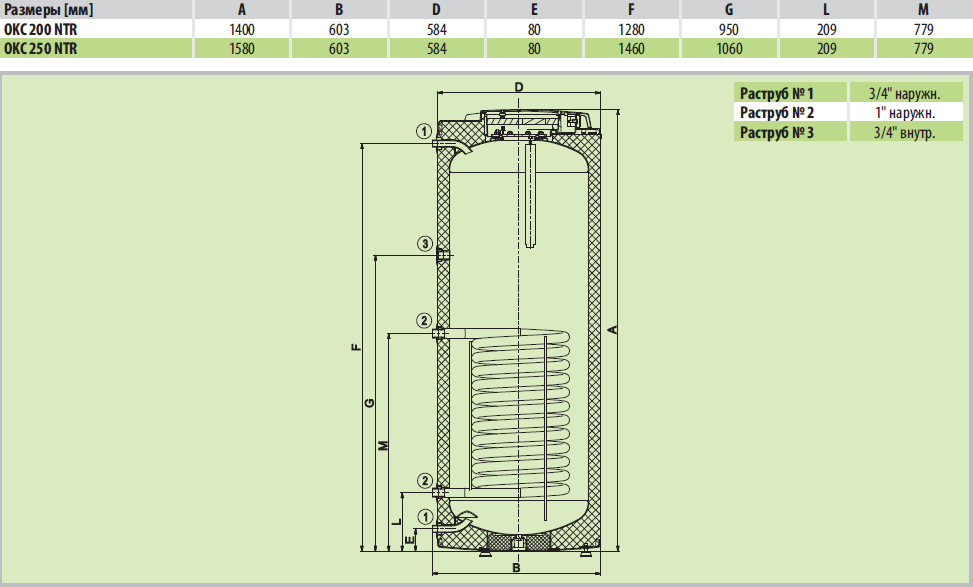Click value 1280 in the F column
Screen dimensions: 973x587
pos(632,29)
